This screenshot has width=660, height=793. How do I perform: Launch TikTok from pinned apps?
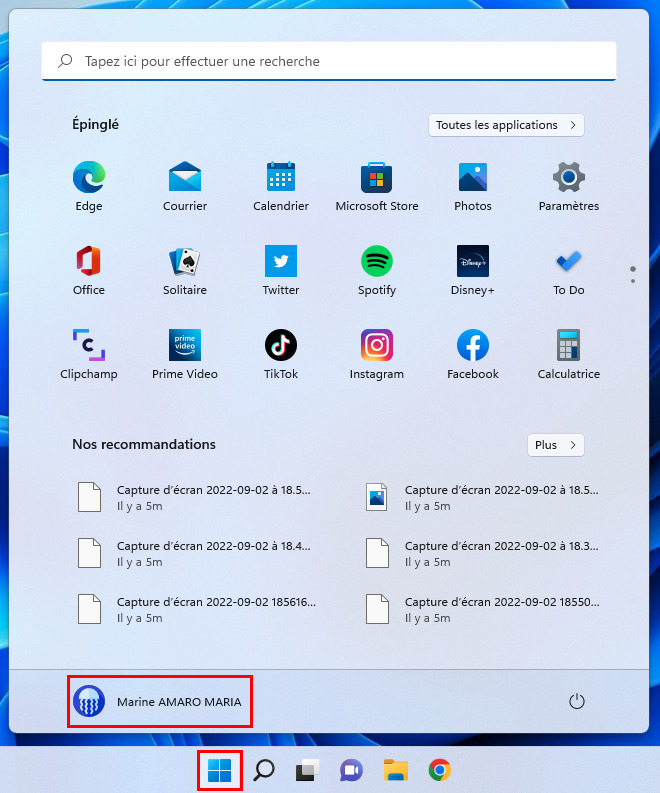tap(281, 354)
